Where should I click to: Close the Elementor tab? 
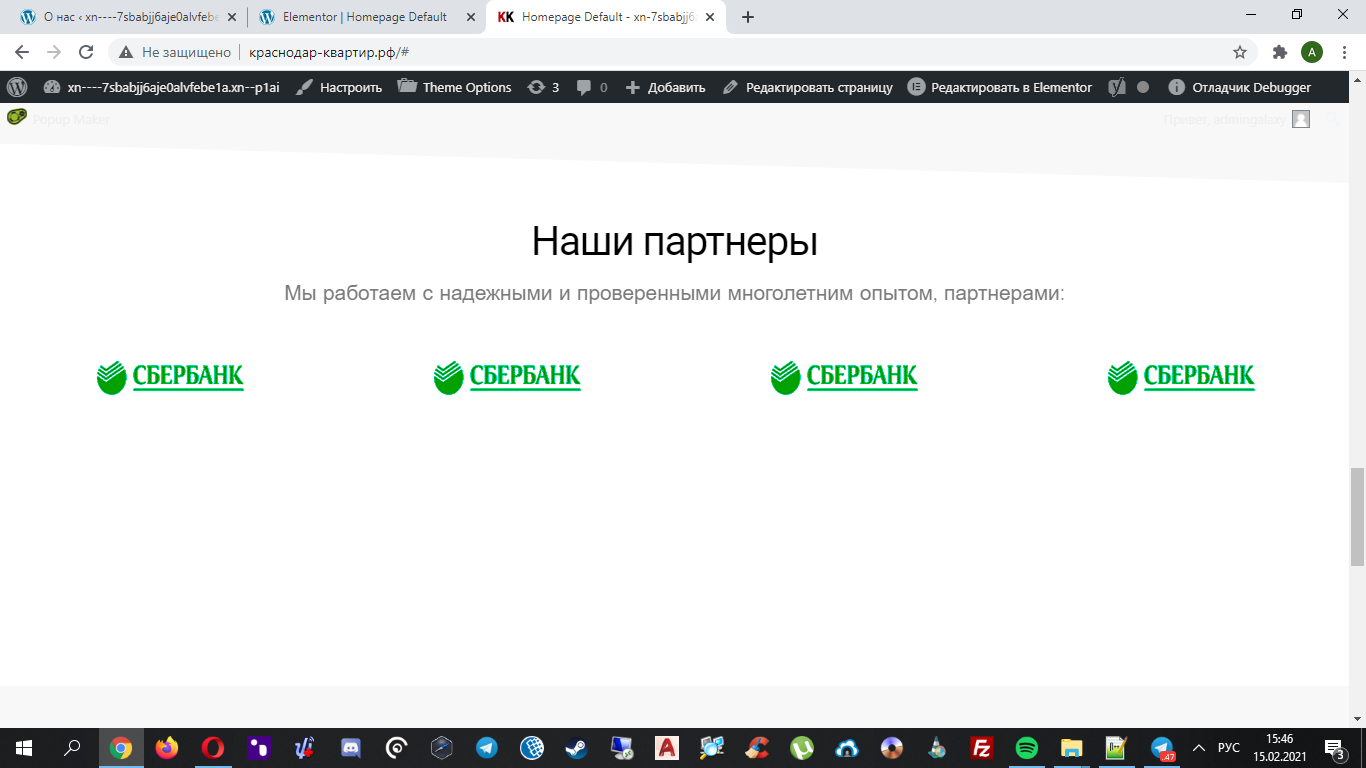(x=471, y=17)
